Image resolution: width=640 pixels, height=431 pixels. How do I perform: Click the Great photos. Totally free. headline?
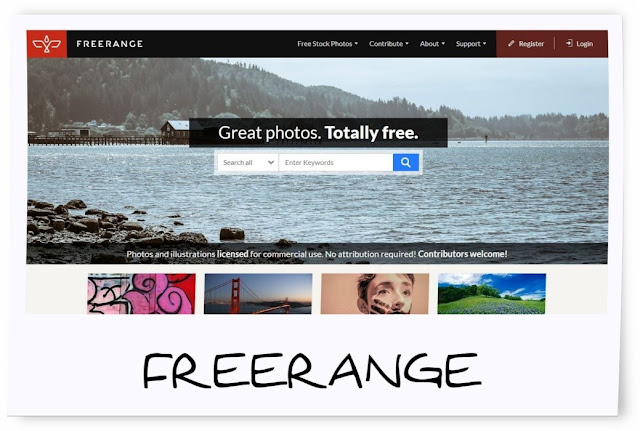pyautogui.click(x=318, y=133)
